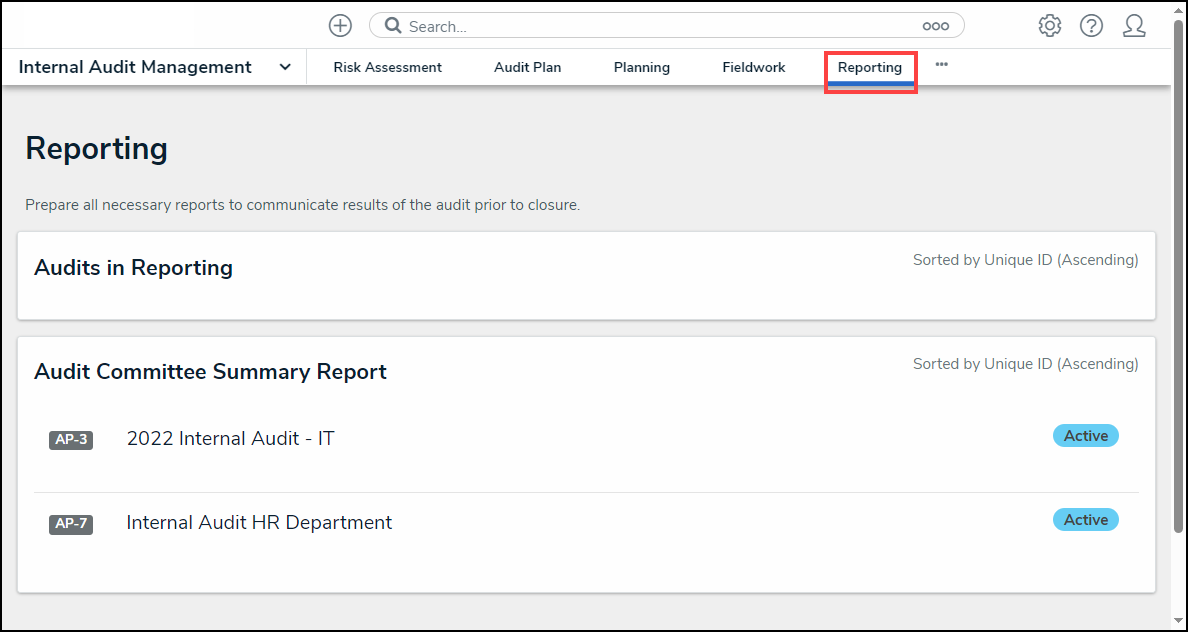This screenshot has height=632, width=1188.
Task: Click Active status on AP-3 row
Action: (1085, 436)
